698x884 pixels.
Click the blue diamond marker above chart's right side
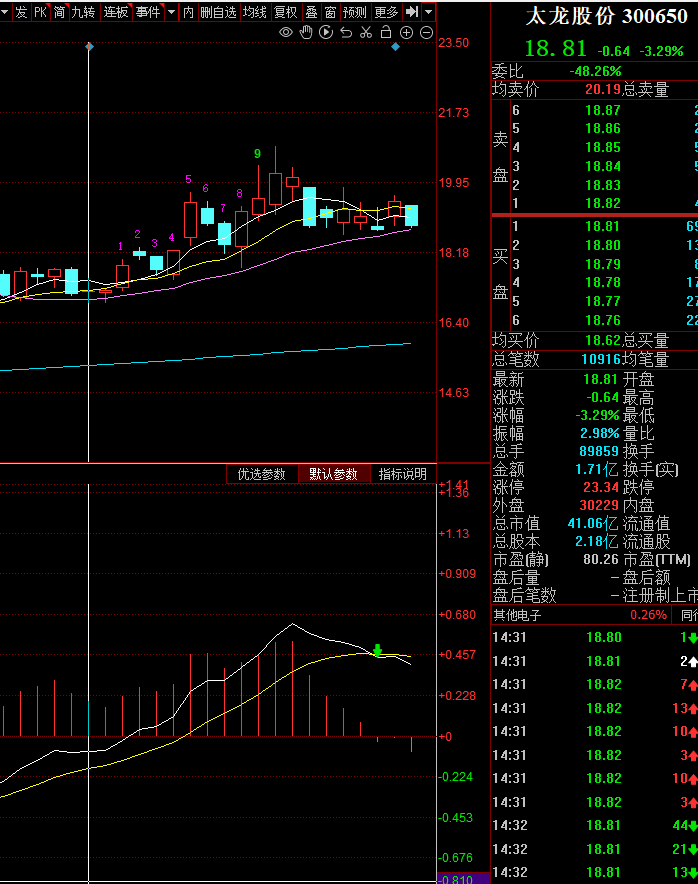point(396,47)
